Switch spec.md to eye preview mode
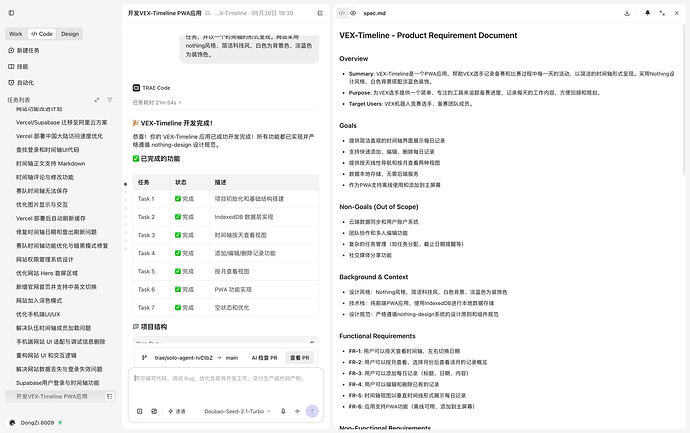Viewport: 690px width, 433px height. pos(353,13)
